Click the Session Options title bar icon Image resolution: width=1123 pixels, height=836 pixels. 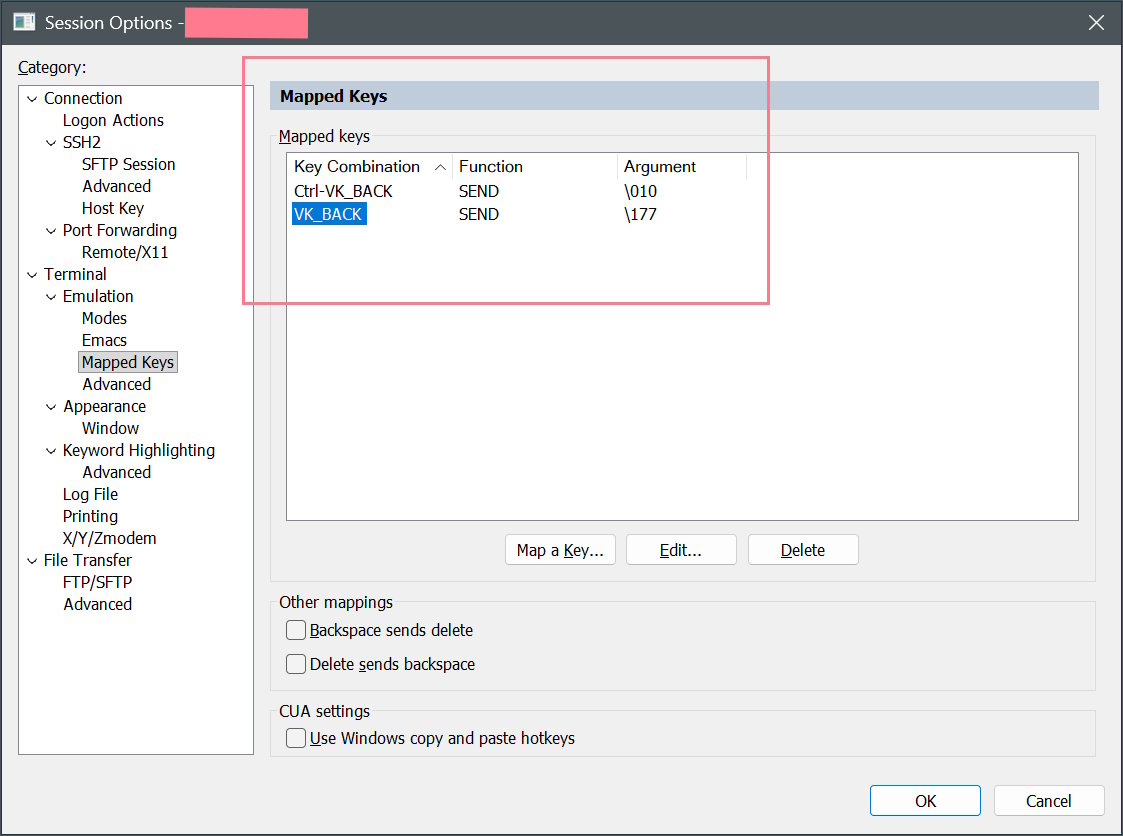[x=25, y=23]
